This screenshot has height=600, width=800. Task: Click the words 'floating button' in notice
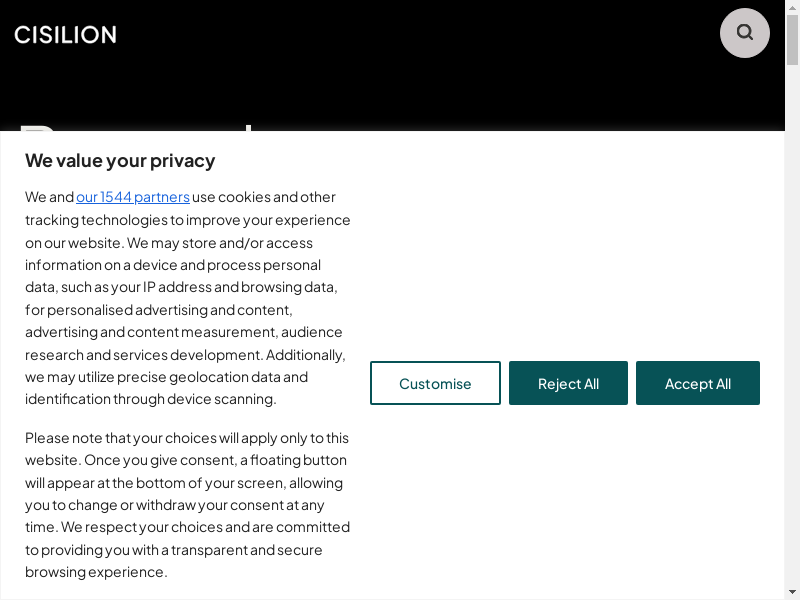coord(298,460)
